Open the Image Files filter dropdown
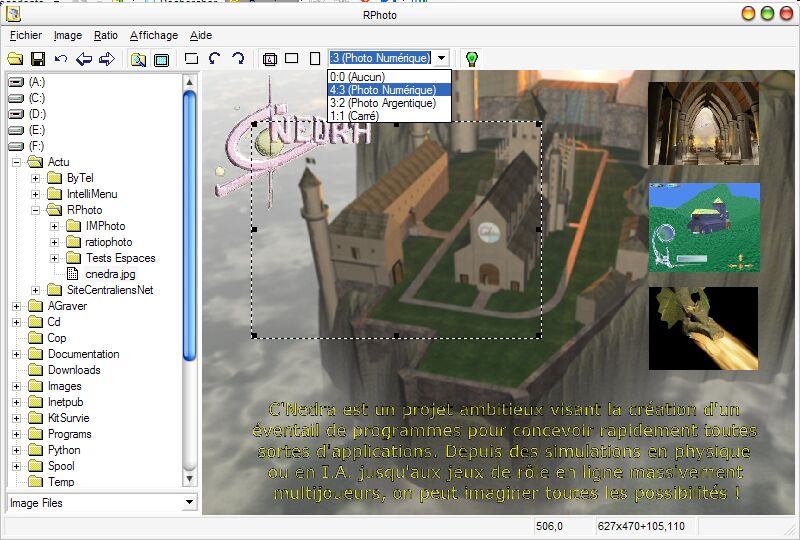The image size is (800, 540). point(190,503)
